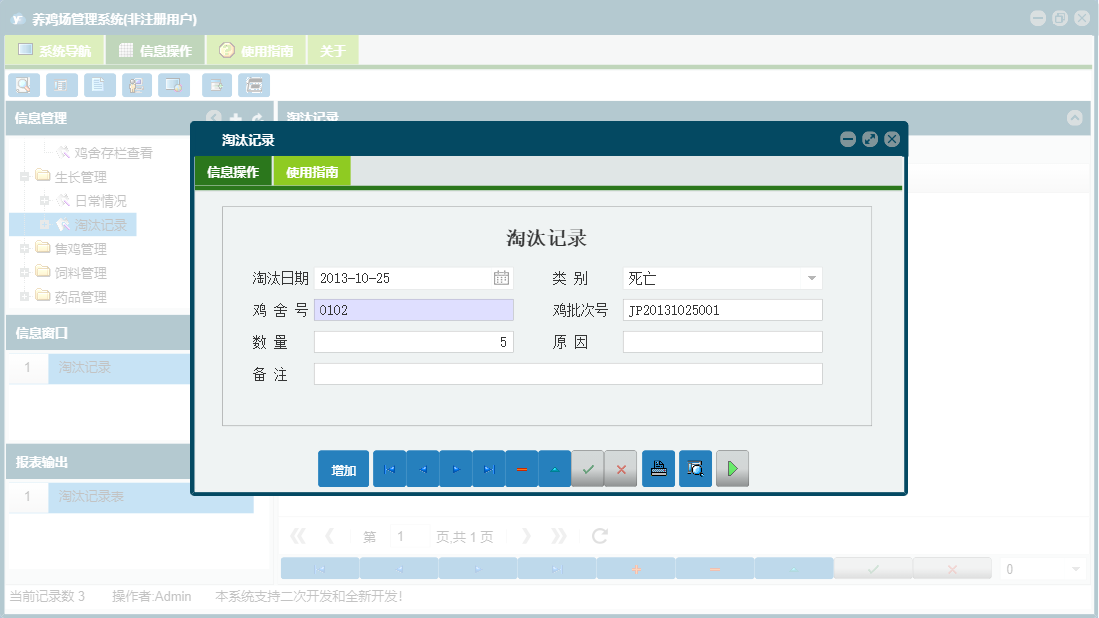Click the printer icon in the dialog

pyautogui.click(x=658, y=468)
